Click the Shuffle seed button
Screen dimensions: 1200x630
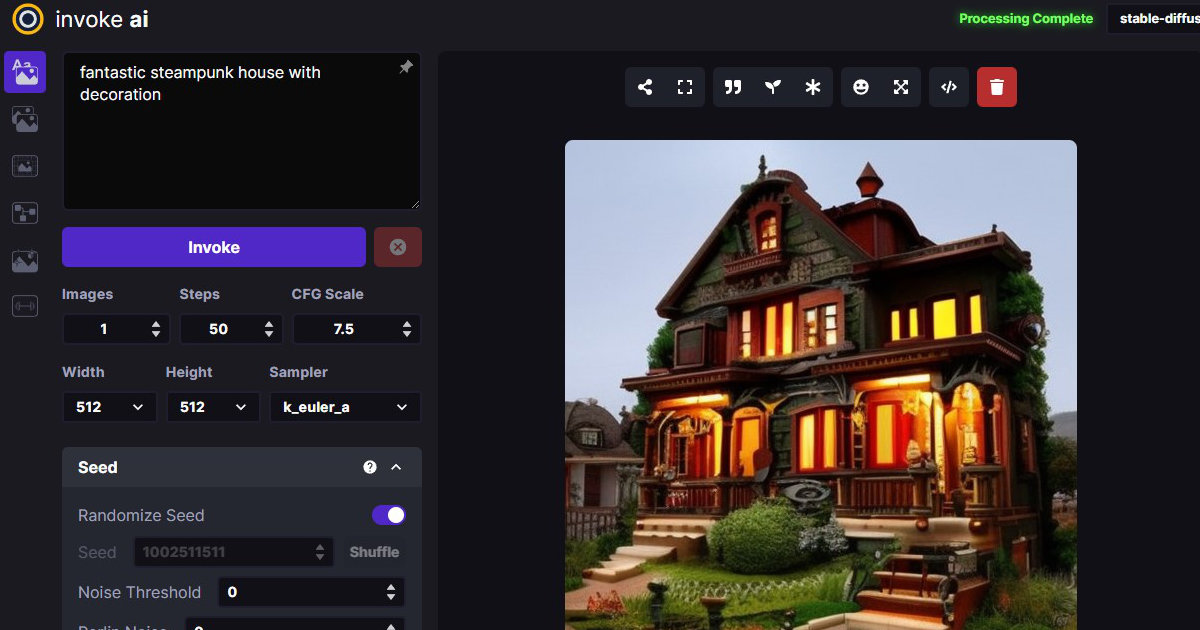coord(374,552)
